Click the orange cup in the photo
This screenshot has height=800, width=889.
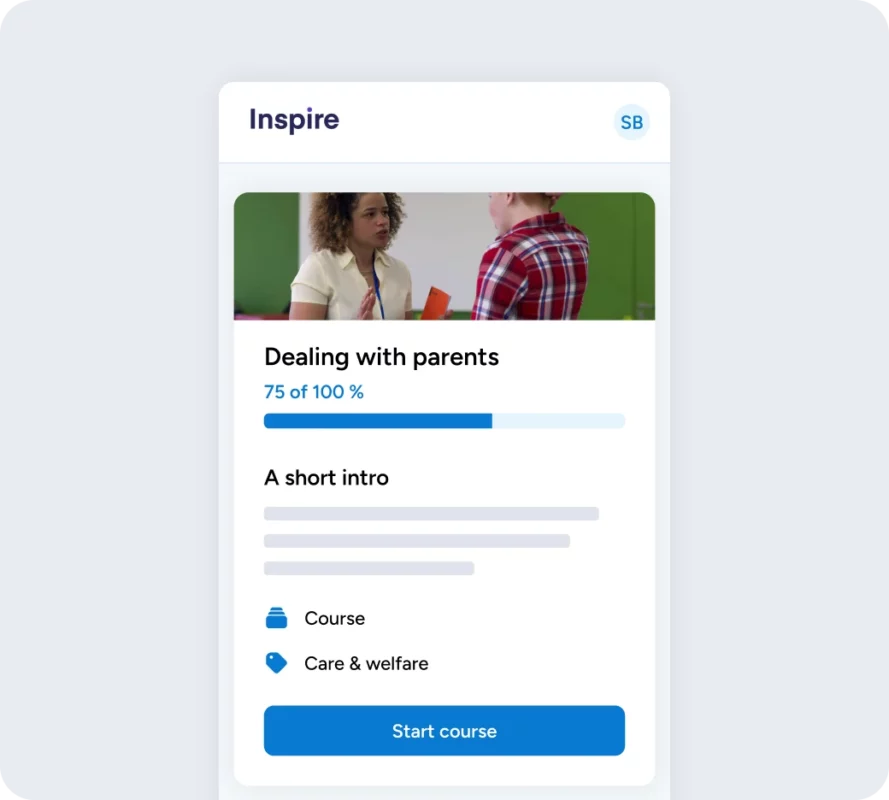[436, 302]
